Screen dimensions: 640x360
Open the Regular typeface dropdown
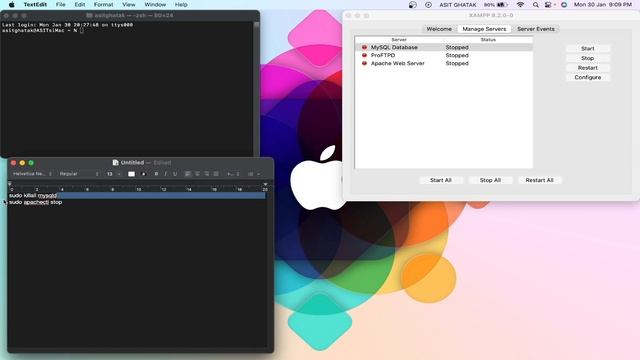[79, 174]
